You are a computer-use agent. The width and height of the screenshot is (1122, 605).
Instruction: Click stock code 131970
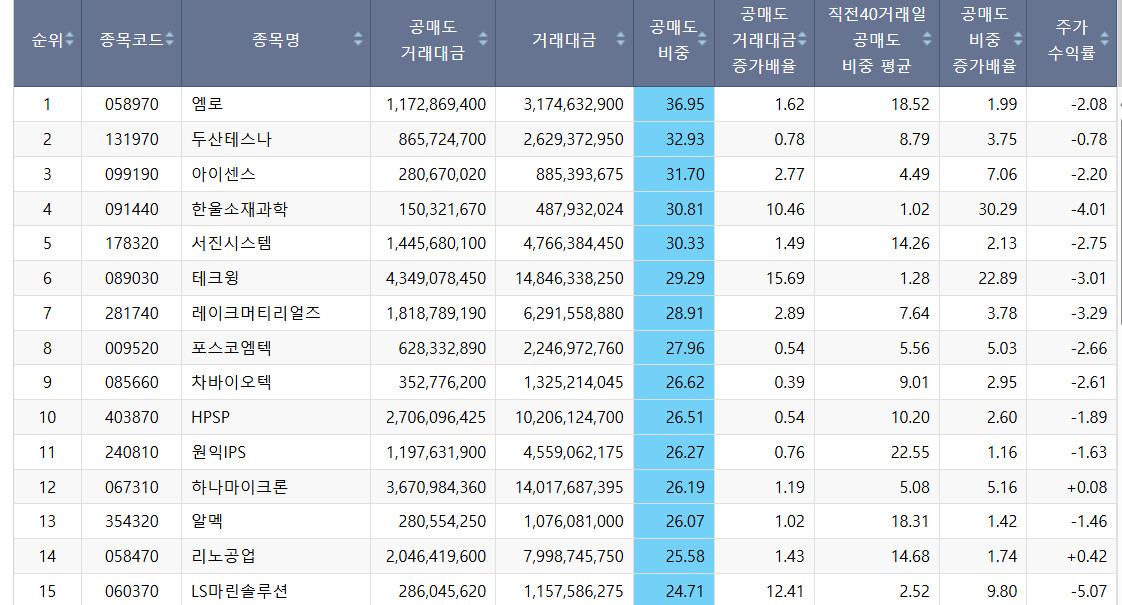coord(132,139)
